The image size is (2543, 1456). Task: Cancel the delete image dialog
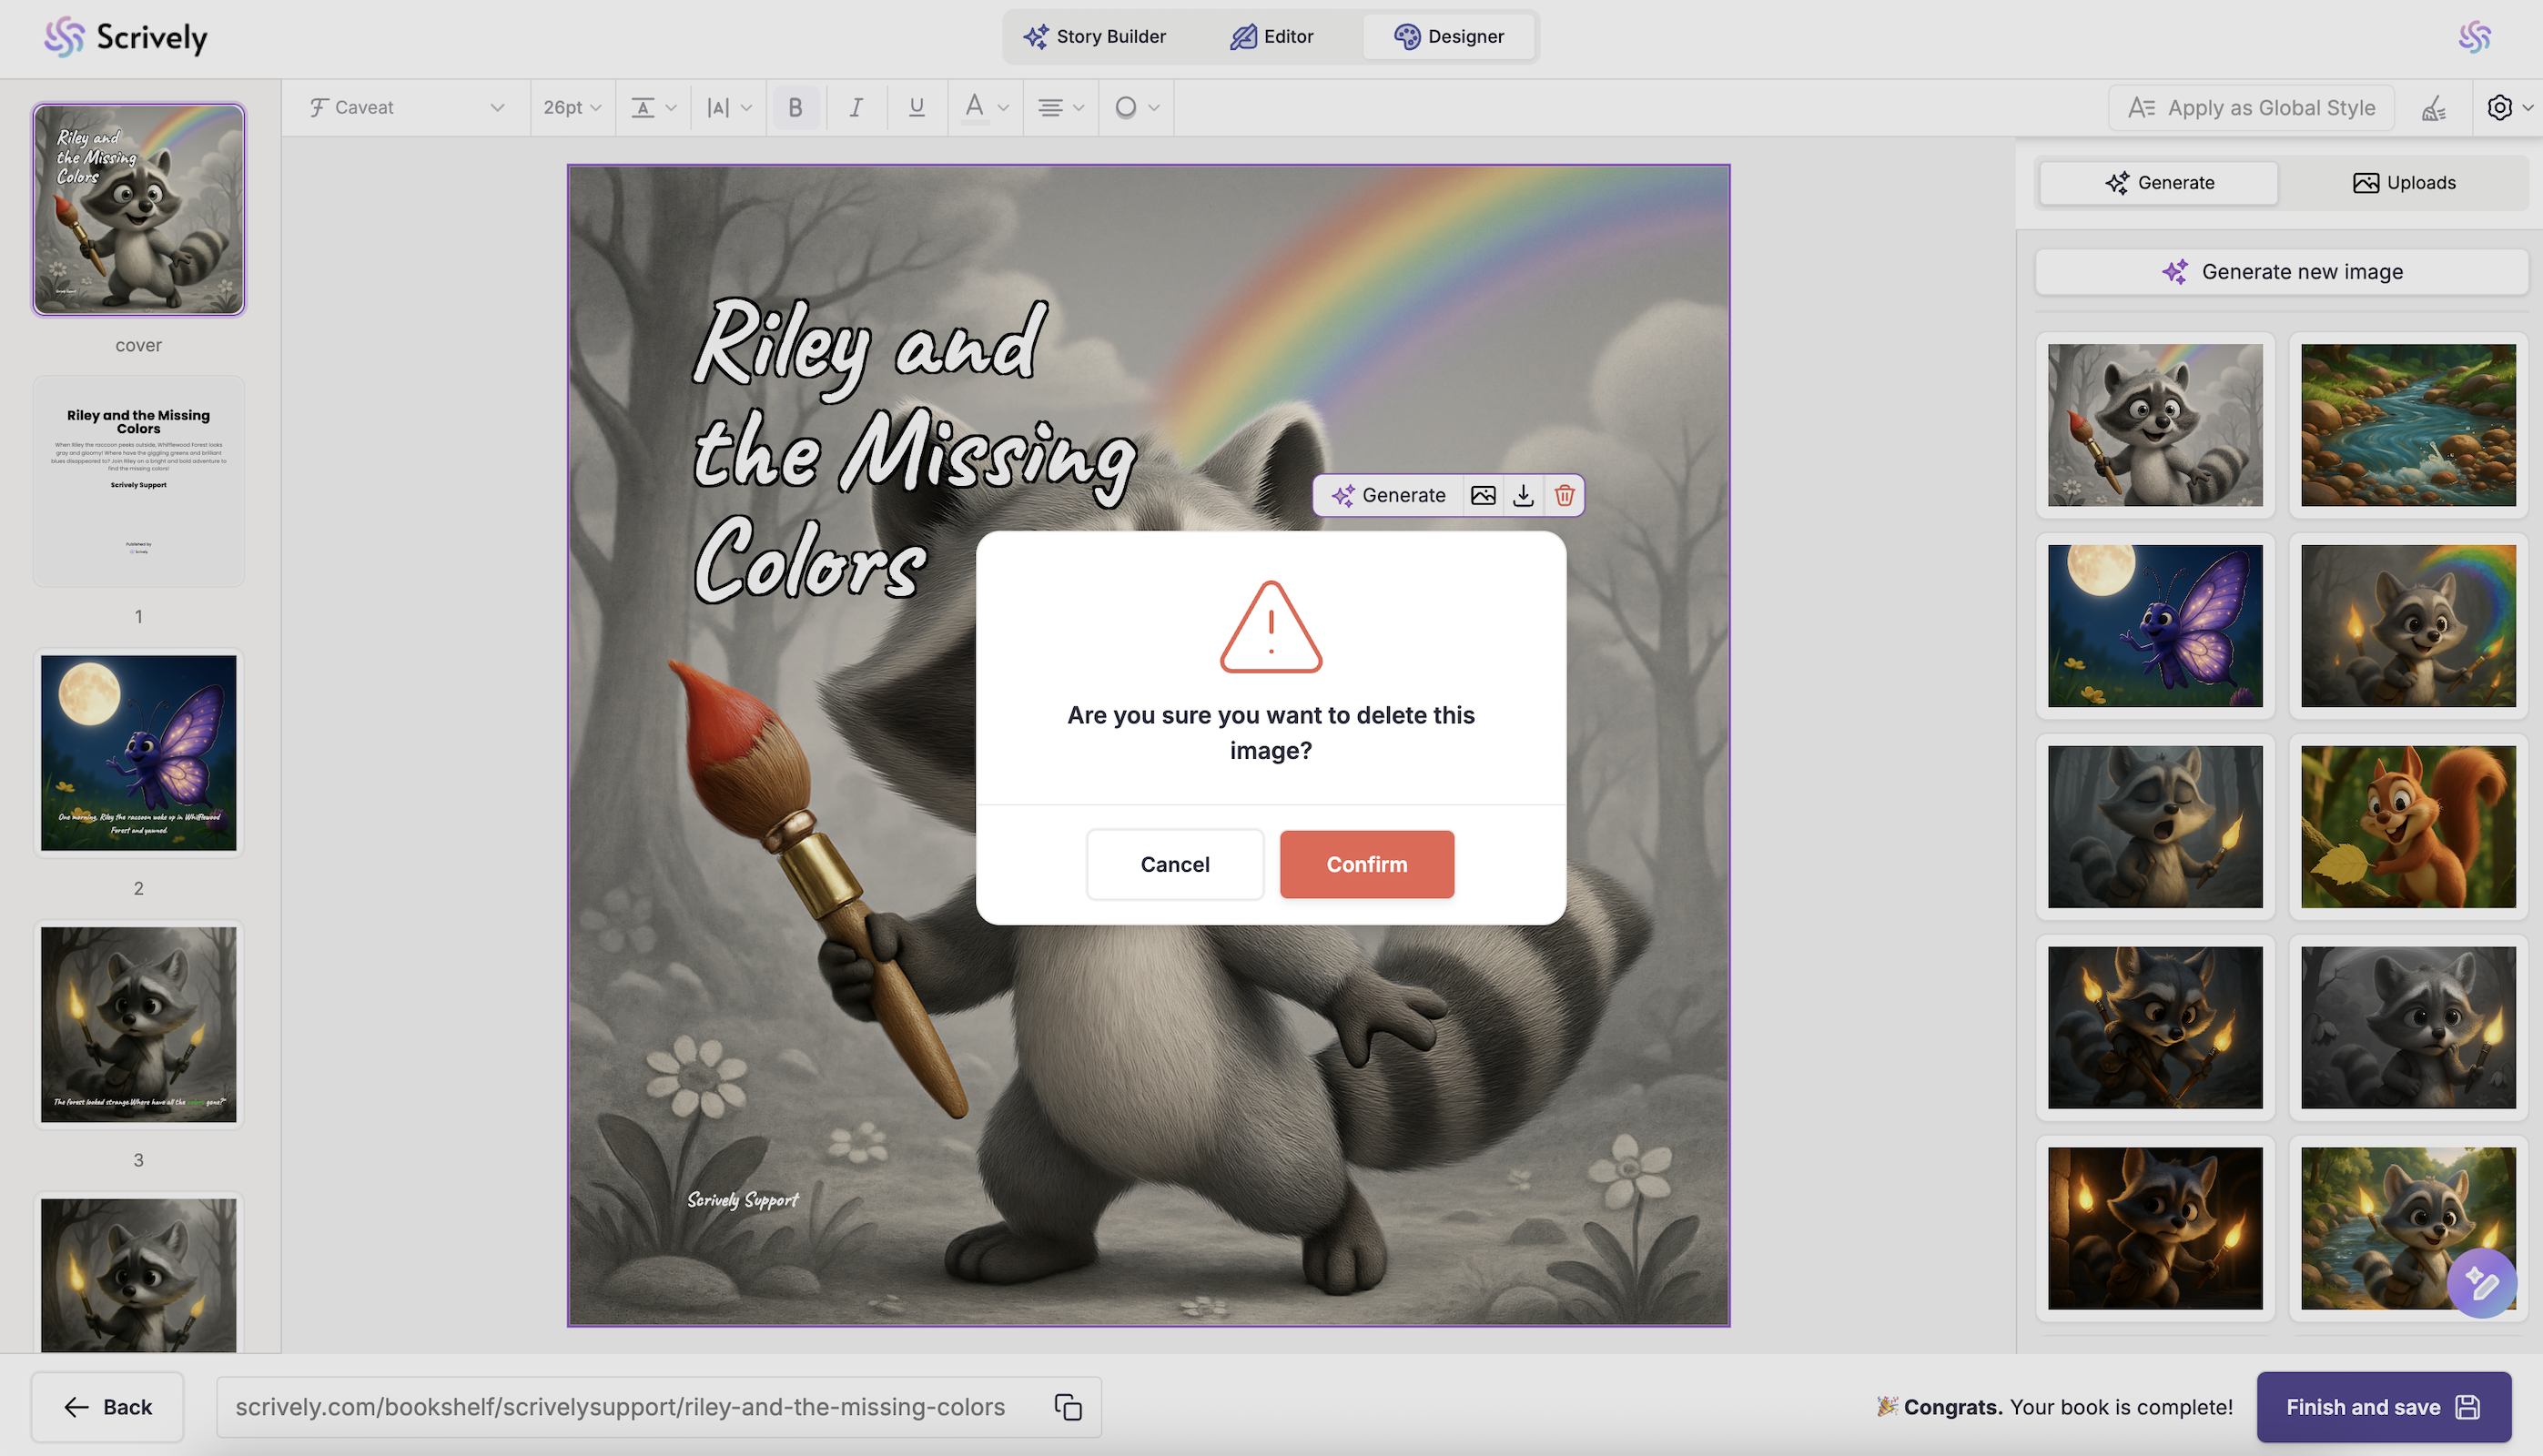coord(1174,864)
